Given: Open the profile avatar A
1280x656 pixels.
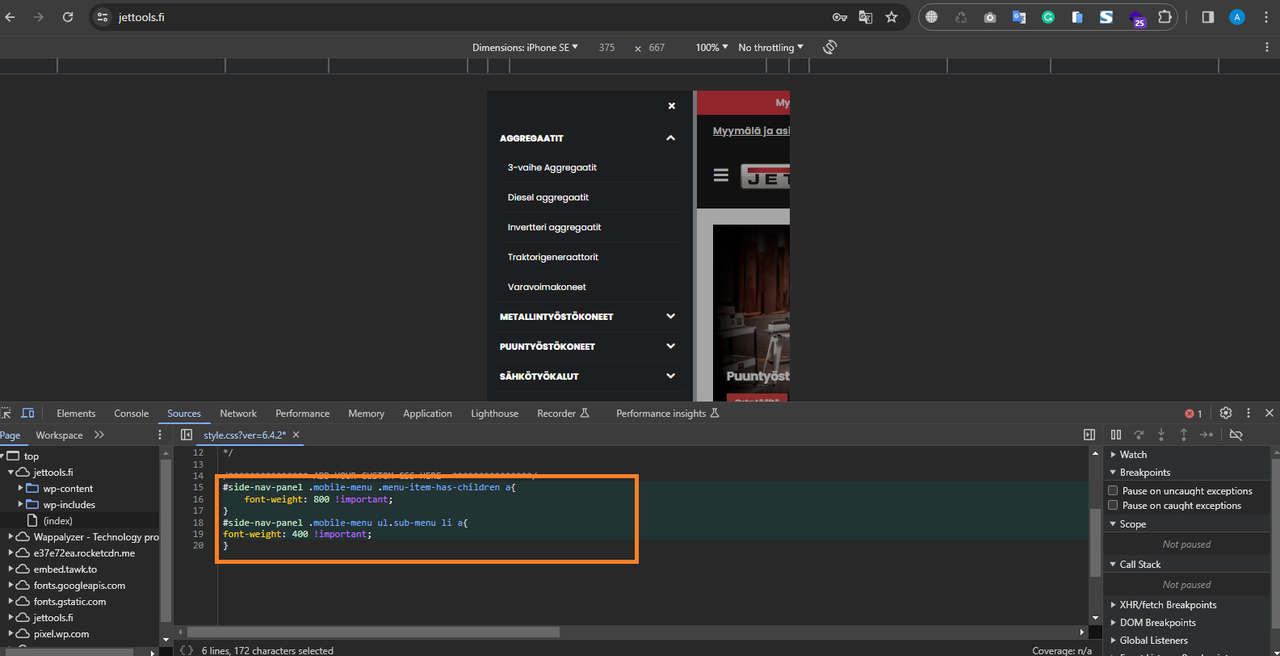Looking at the screenshot, I should (x=1237, y=17).
